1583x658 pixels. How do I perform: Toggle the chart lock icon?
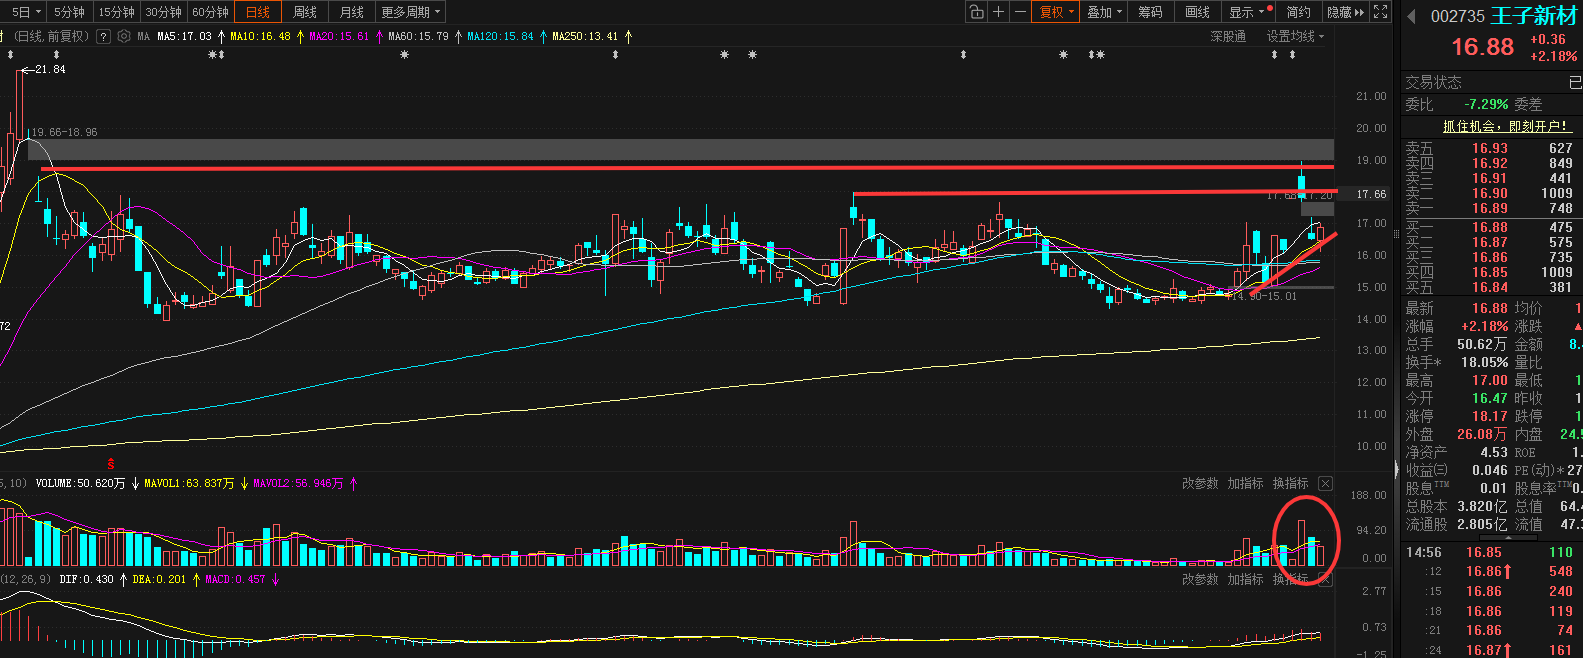point(976,12)
